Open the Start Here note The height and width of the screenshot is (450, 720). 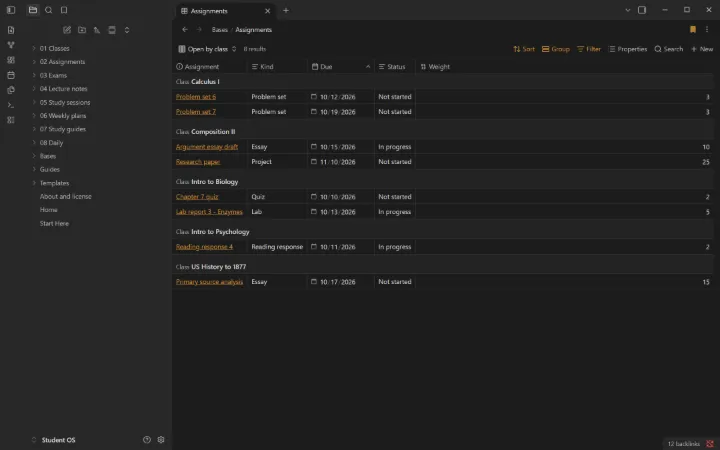[x=54, y=224]
